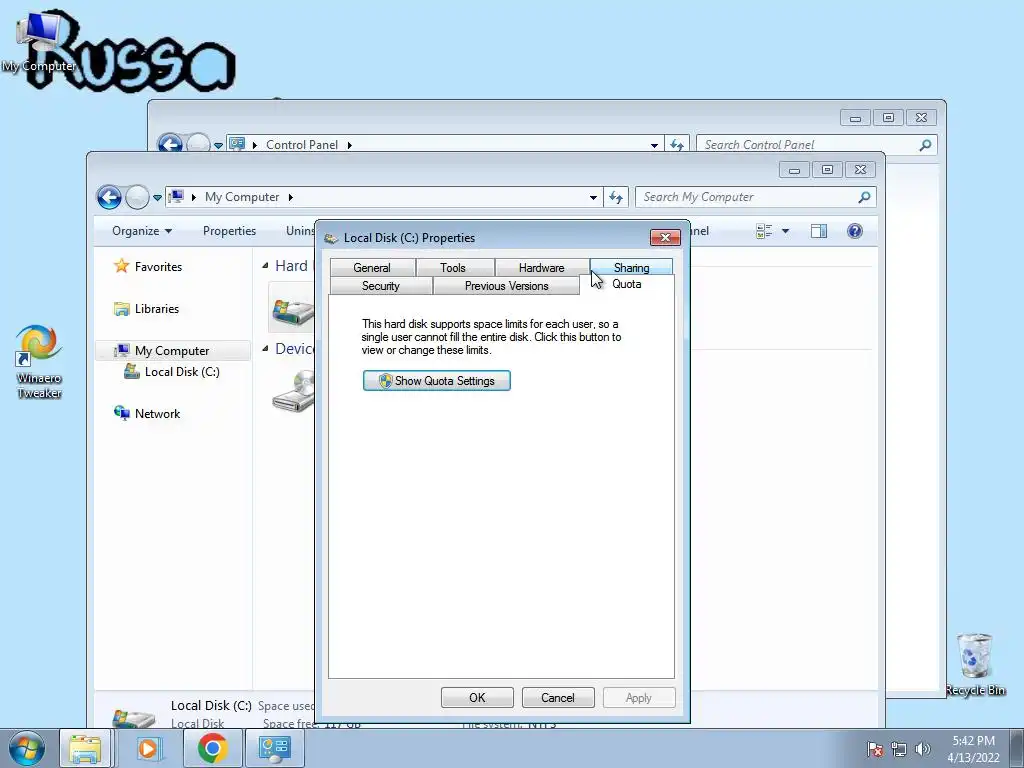Select Local Disk (C:) in navigation tree

172,372
